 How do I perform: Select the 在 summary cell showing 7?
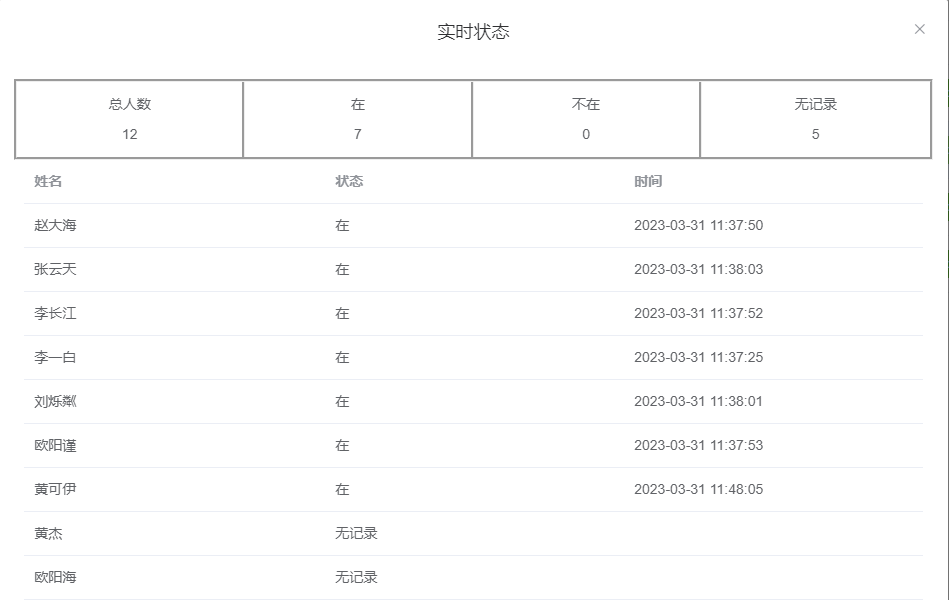coord(357,119)
